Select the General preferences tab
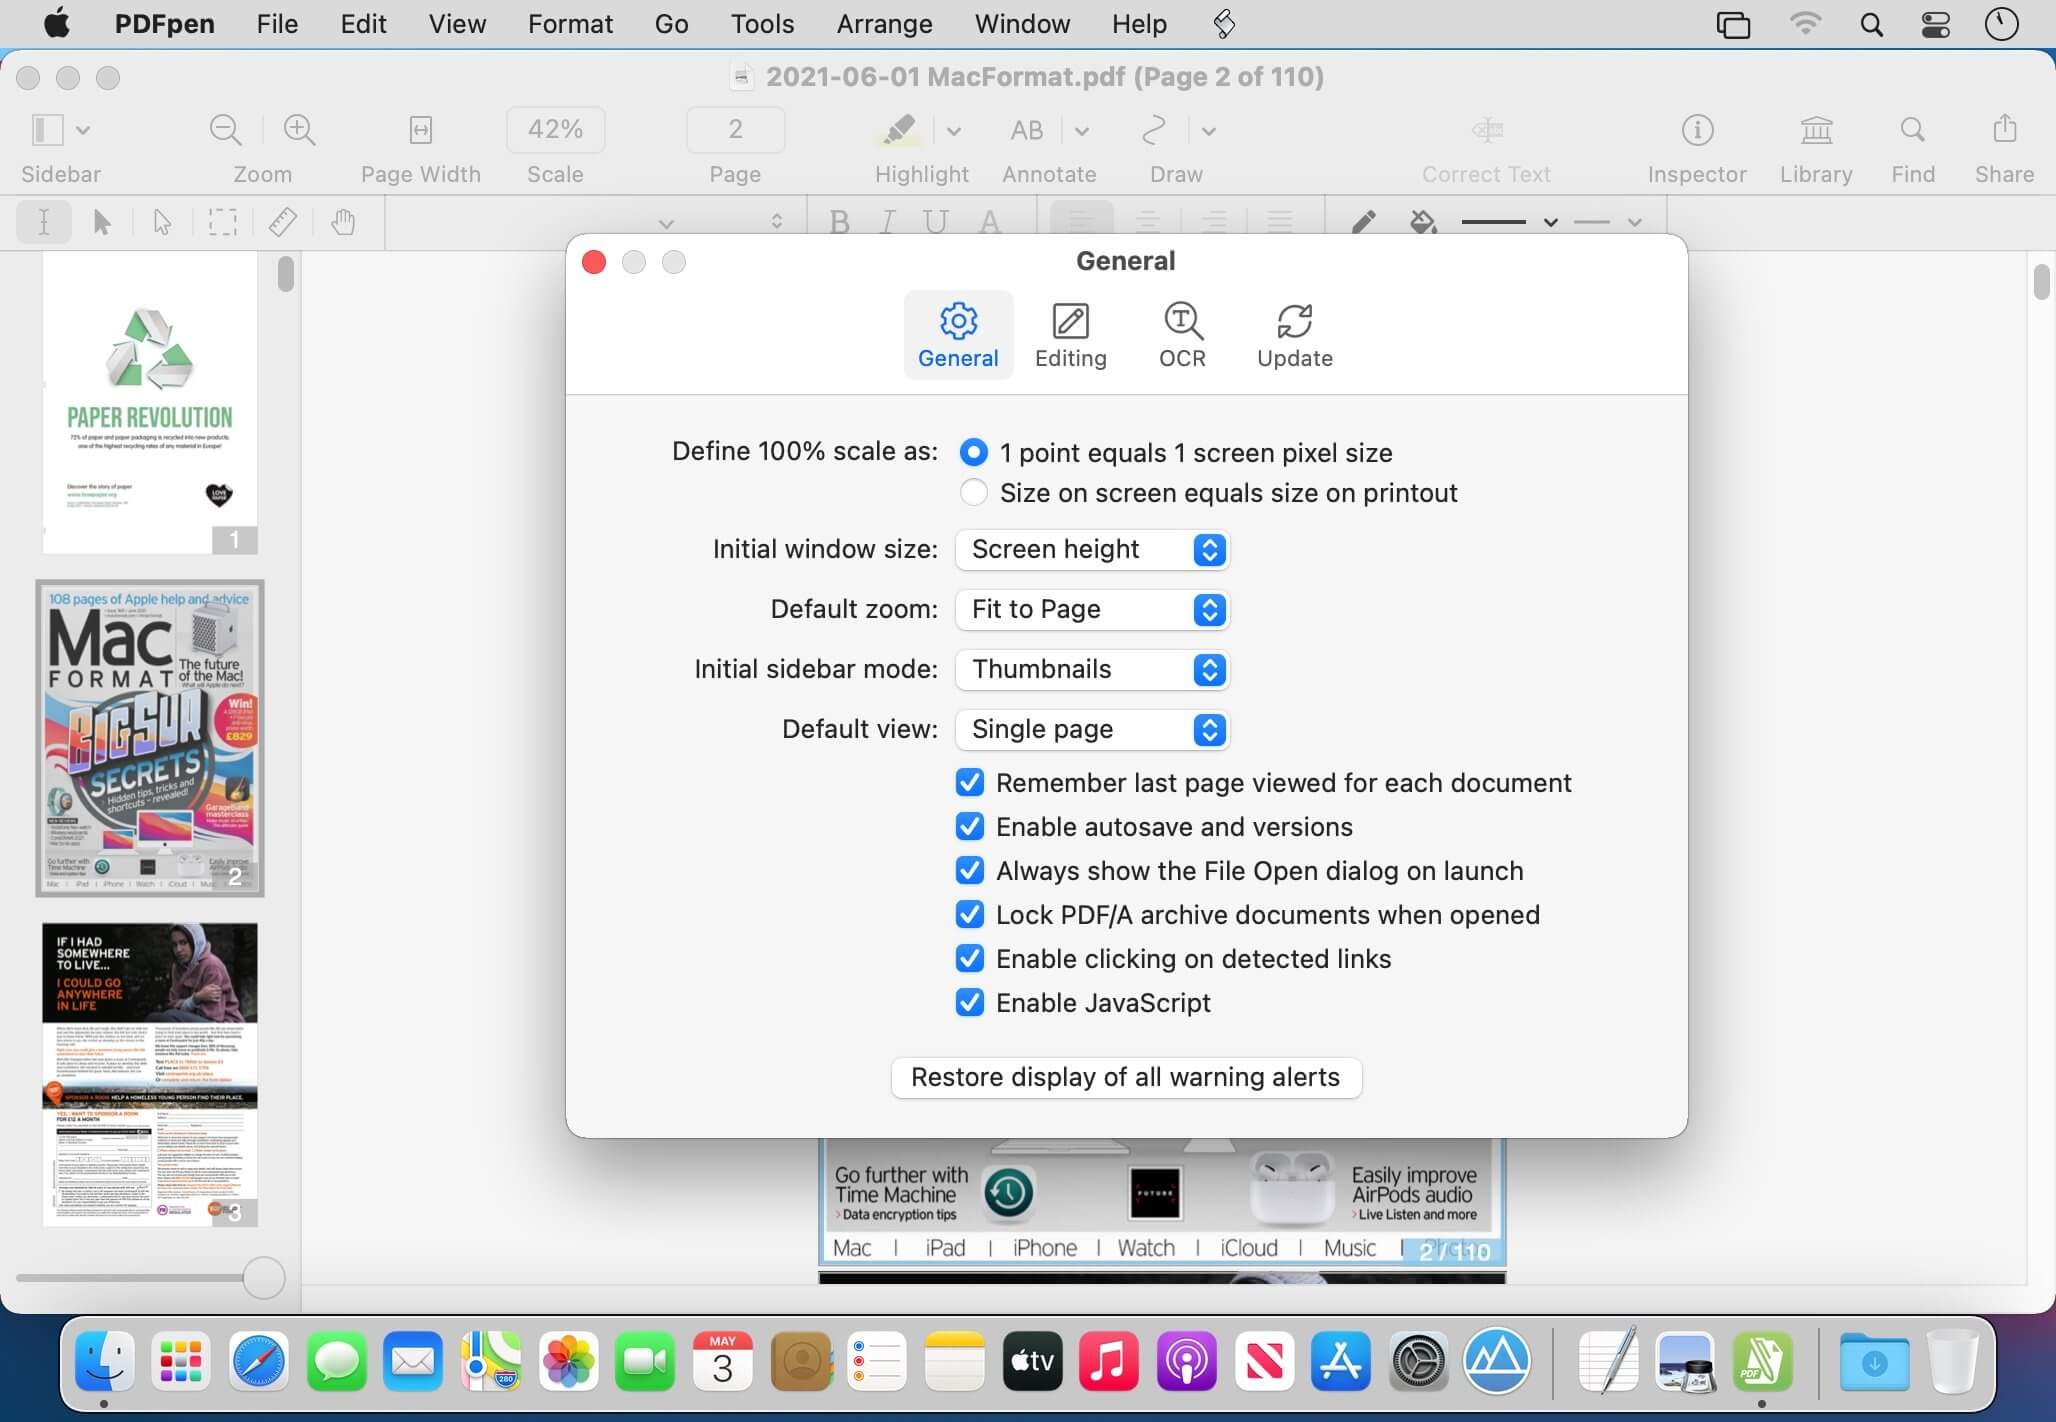 coord(958,335)
